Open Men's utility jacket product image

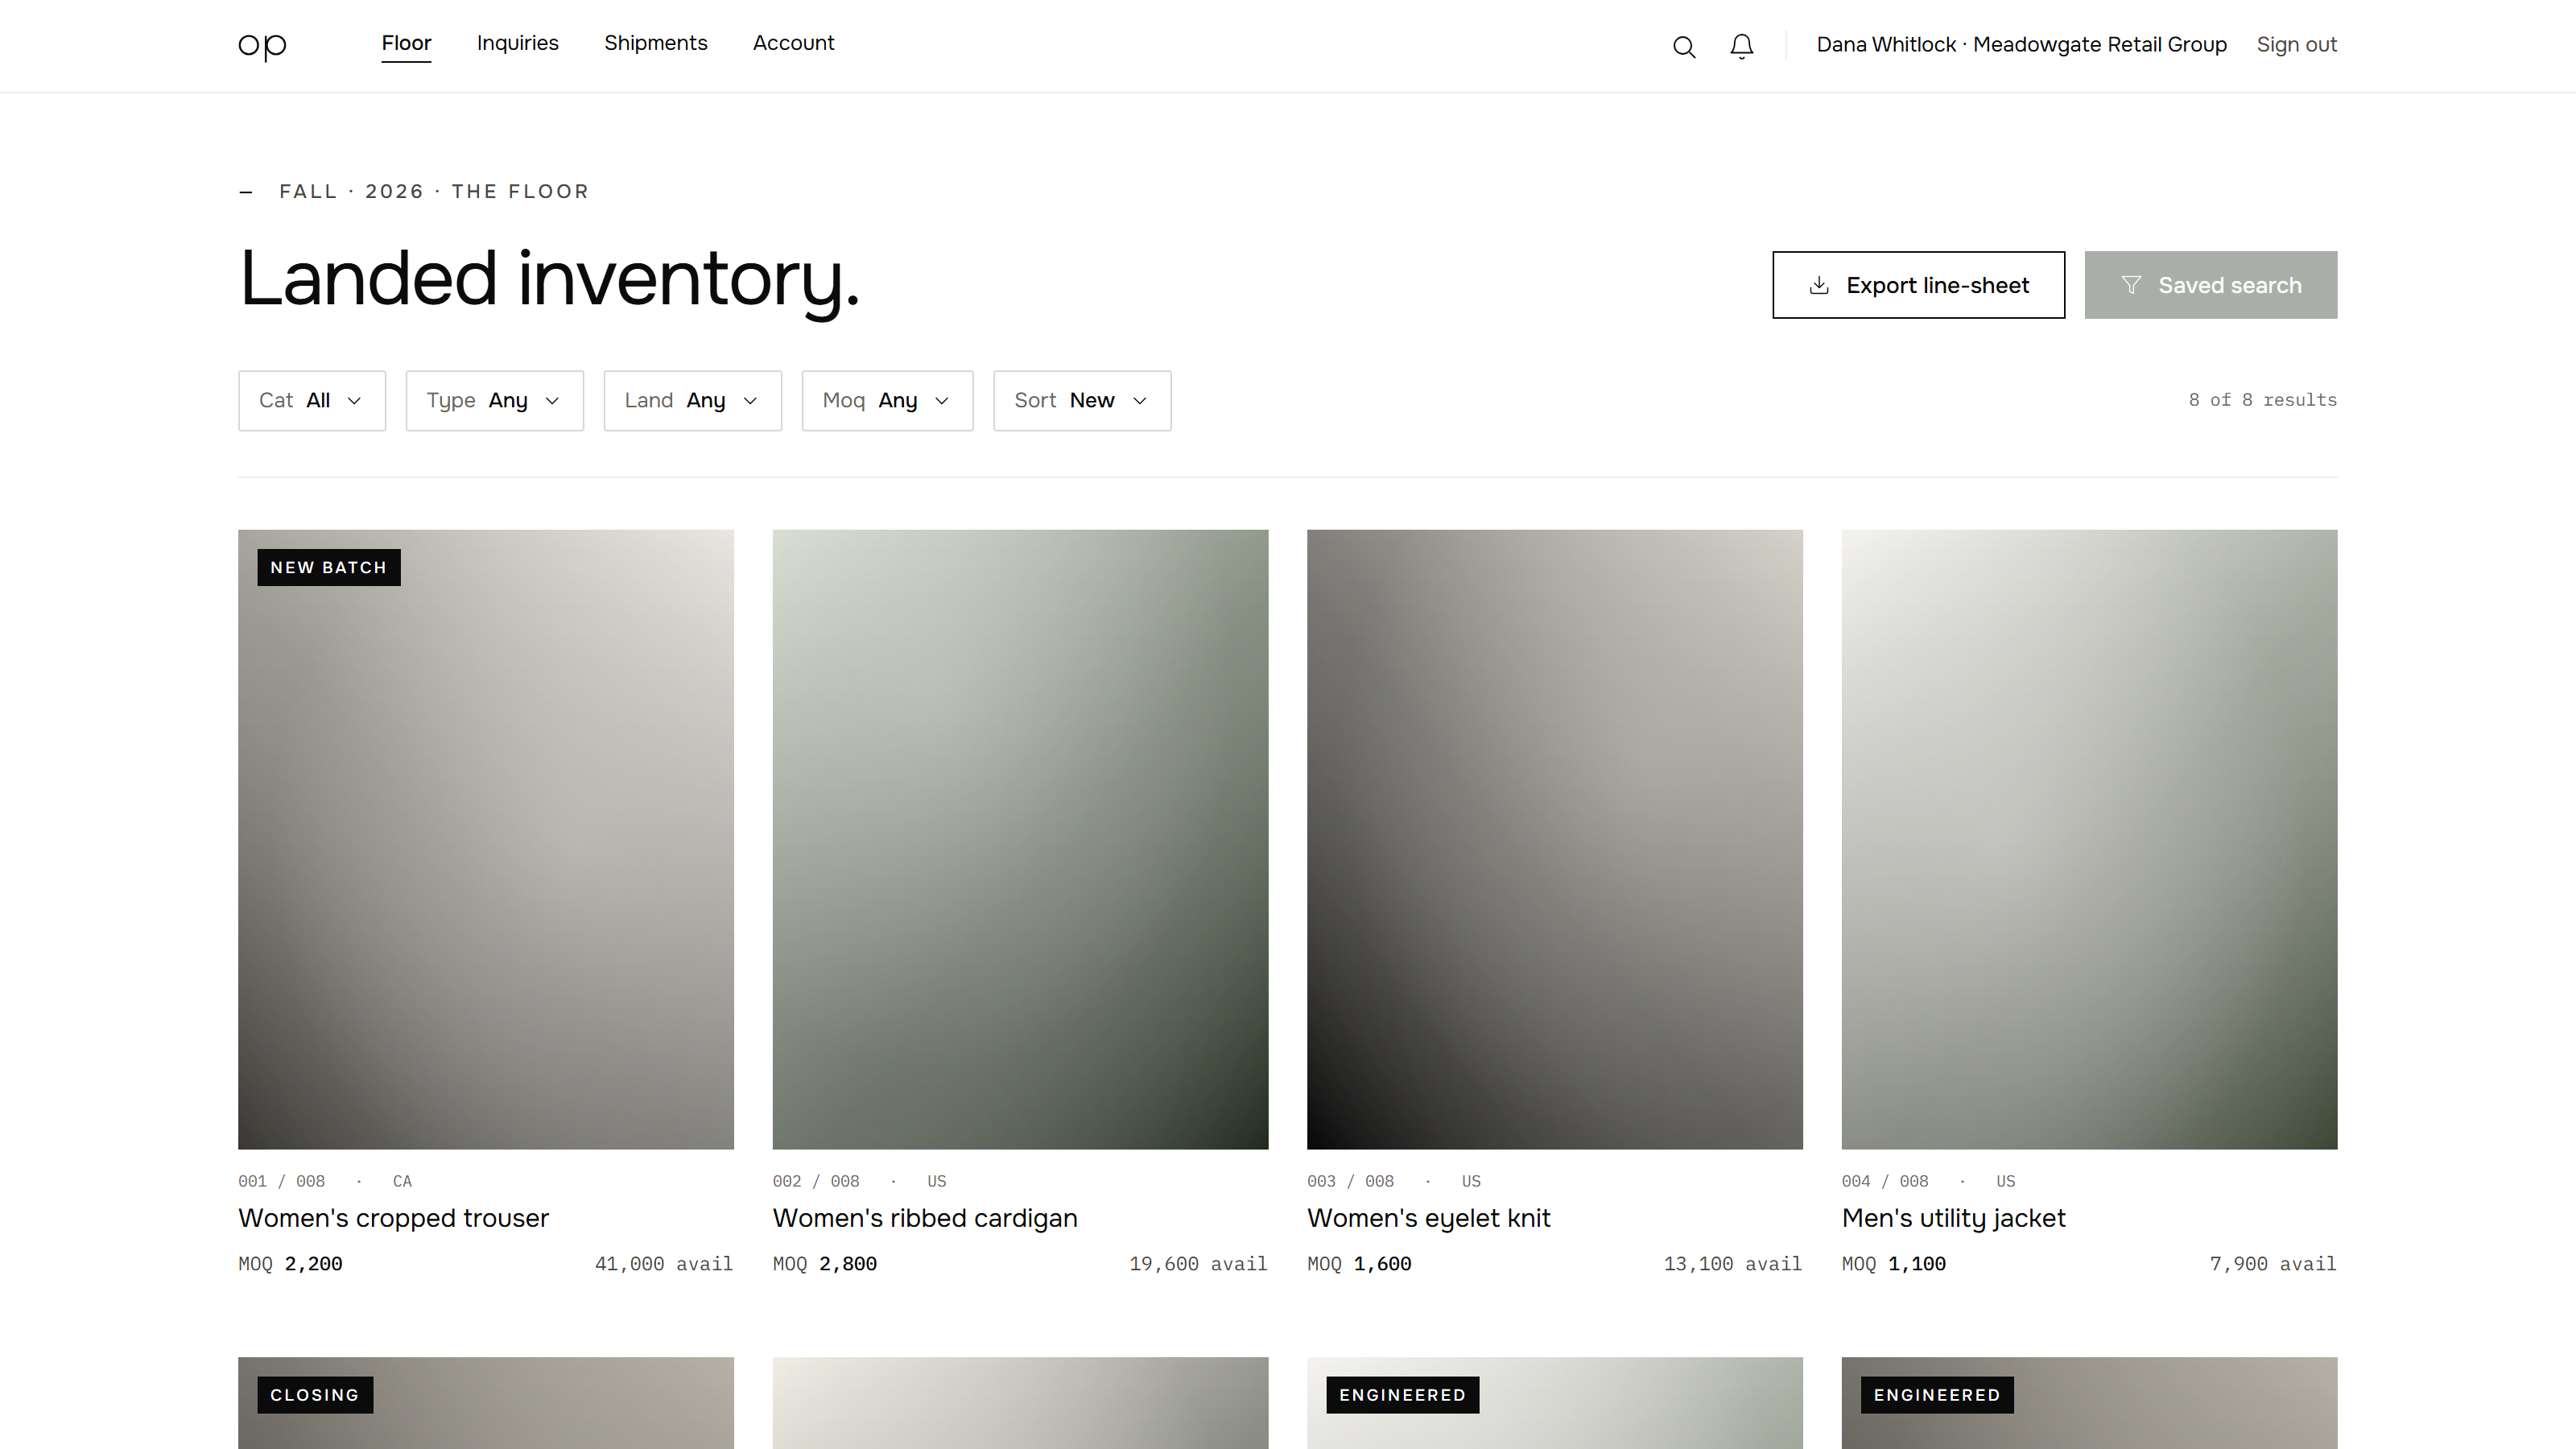[x=2089, y=839]
